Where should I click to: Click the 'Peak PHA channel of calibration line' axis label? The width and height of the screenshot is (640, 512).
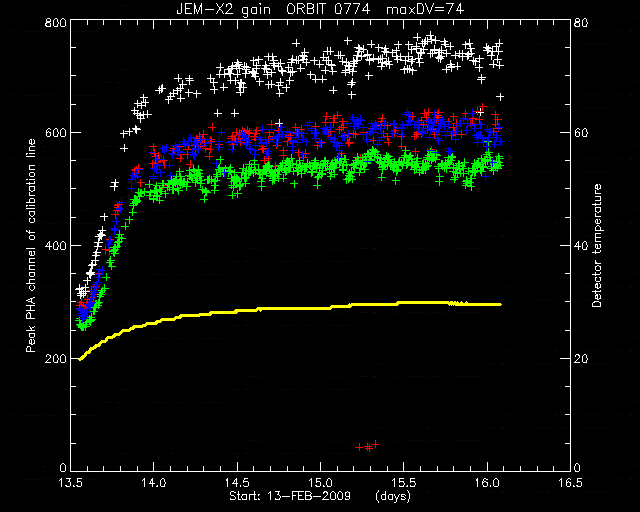(31, 246)
